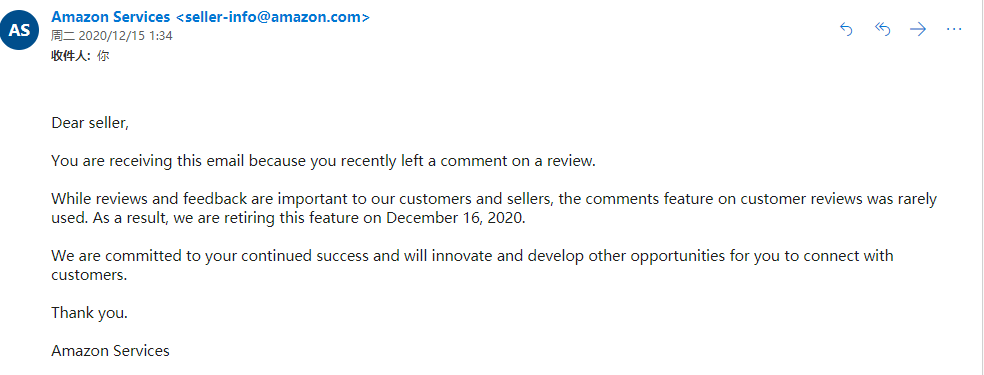Image resolution: width=984 pixels, height=375 pixels.
Task: Open the more actions ellipsis menu
Action: click(x=954, y=29)
